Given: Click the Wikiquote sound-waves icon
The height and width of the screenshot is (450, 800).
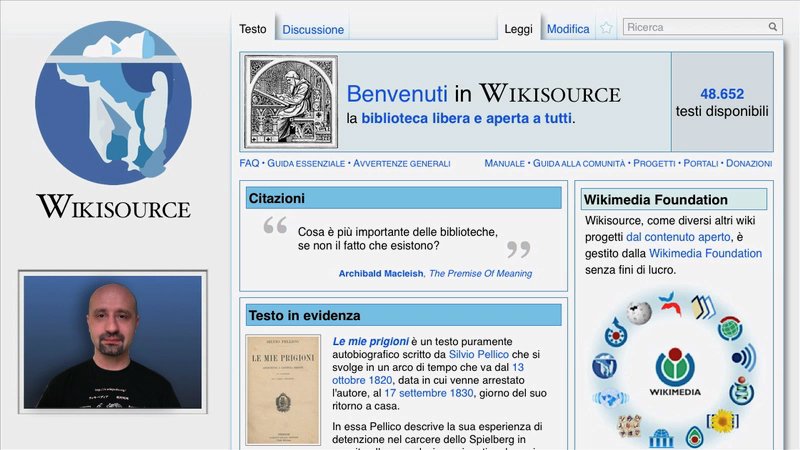Looking at the screenshot, I should point(743,357).
